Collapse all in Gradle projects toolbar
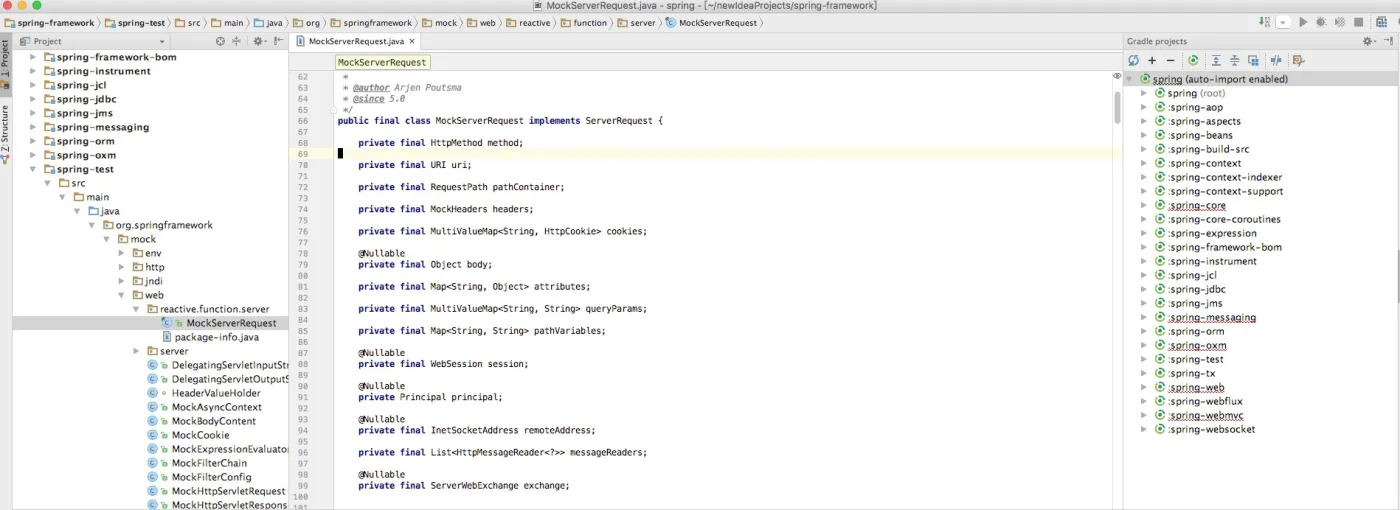The width and height of the screenshot is (1400, 510). point(1235,61)
